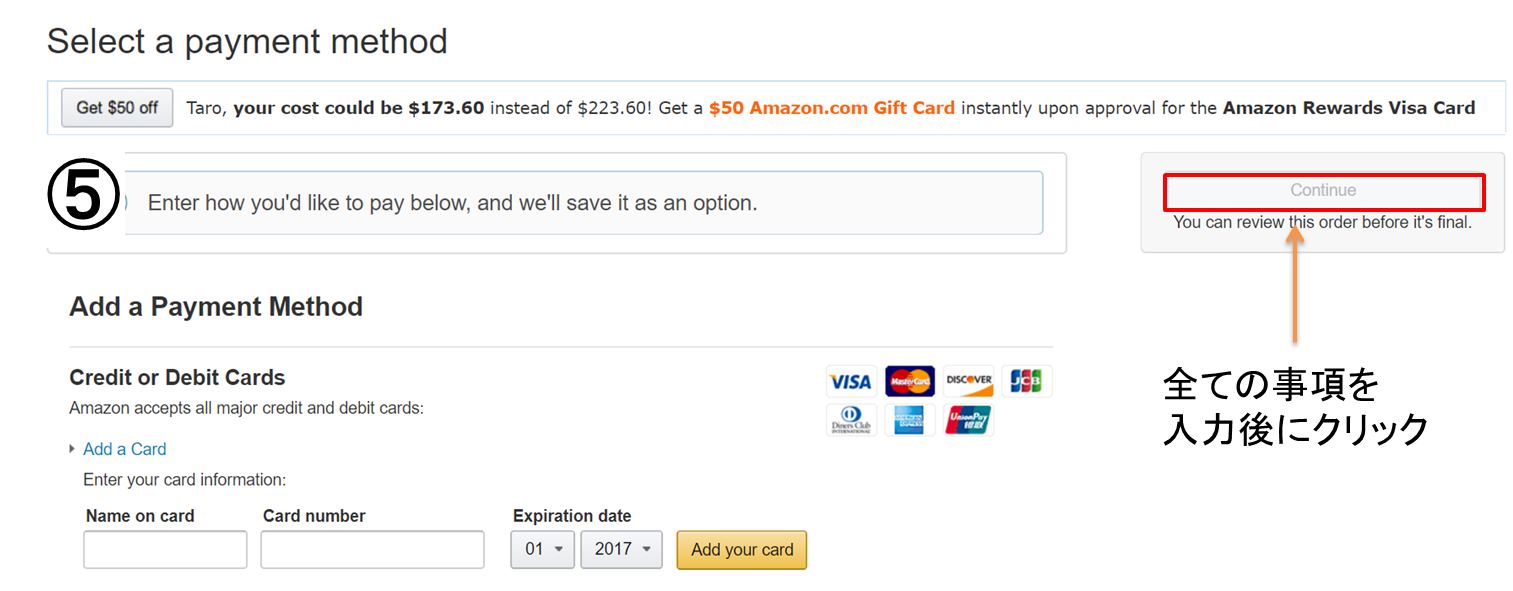The height and width of the screenshot is (591, 1513).
Task: Click the circled number 5 step marker
Action: [84, 196]
